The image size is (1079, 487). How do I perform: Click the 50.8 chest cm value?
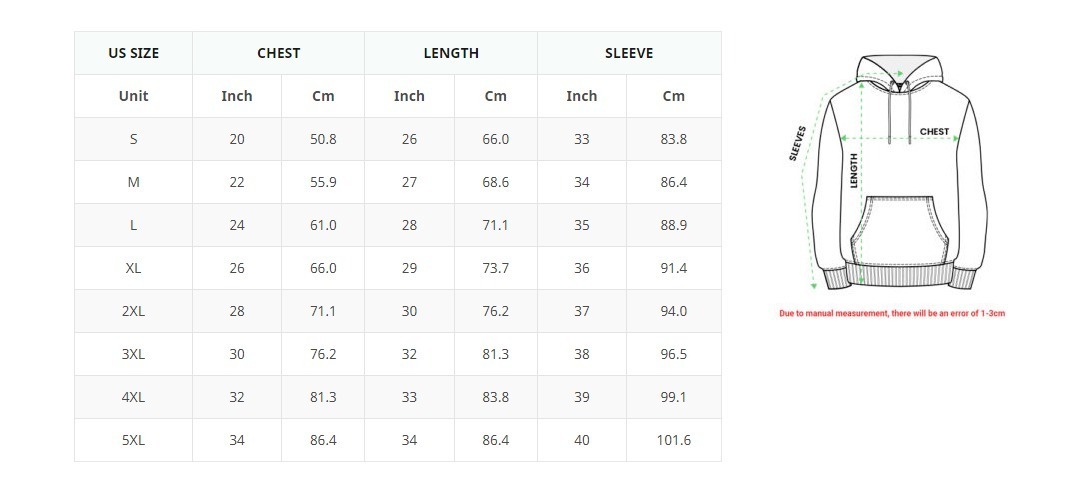click(323, 139)
